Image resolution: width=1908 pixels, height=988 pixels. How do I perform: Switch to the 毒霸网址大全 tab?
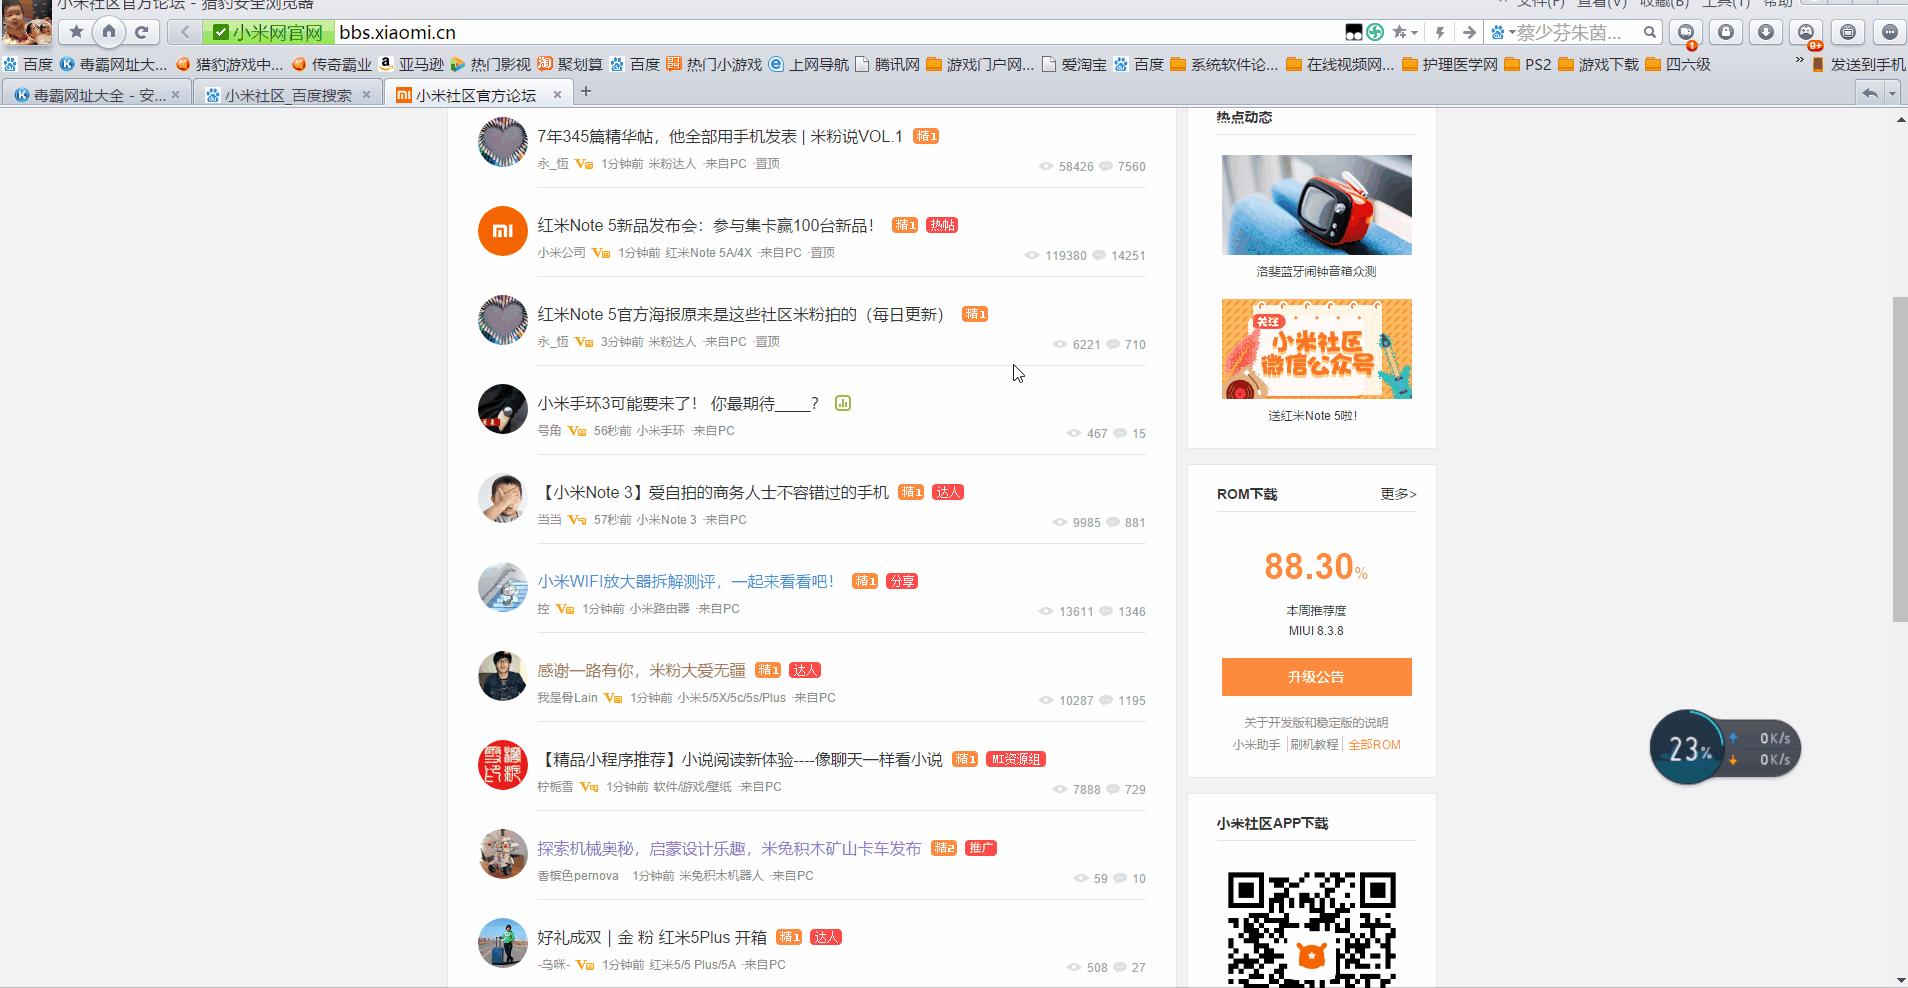click(95, 92)
